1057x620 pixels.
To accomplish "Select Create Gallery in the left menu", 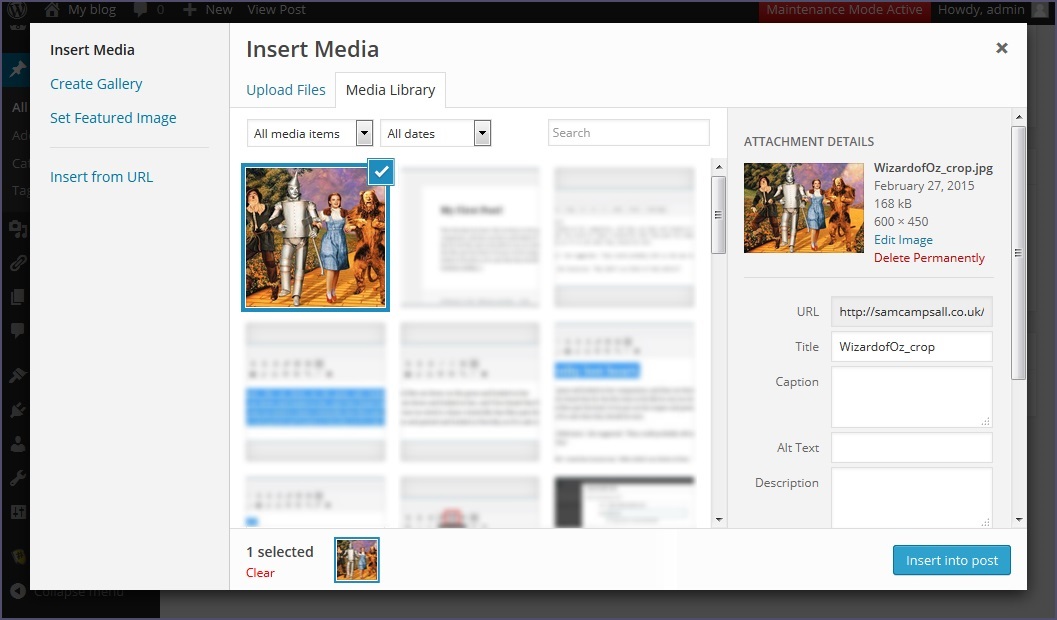I will click(x=96, y=84).
